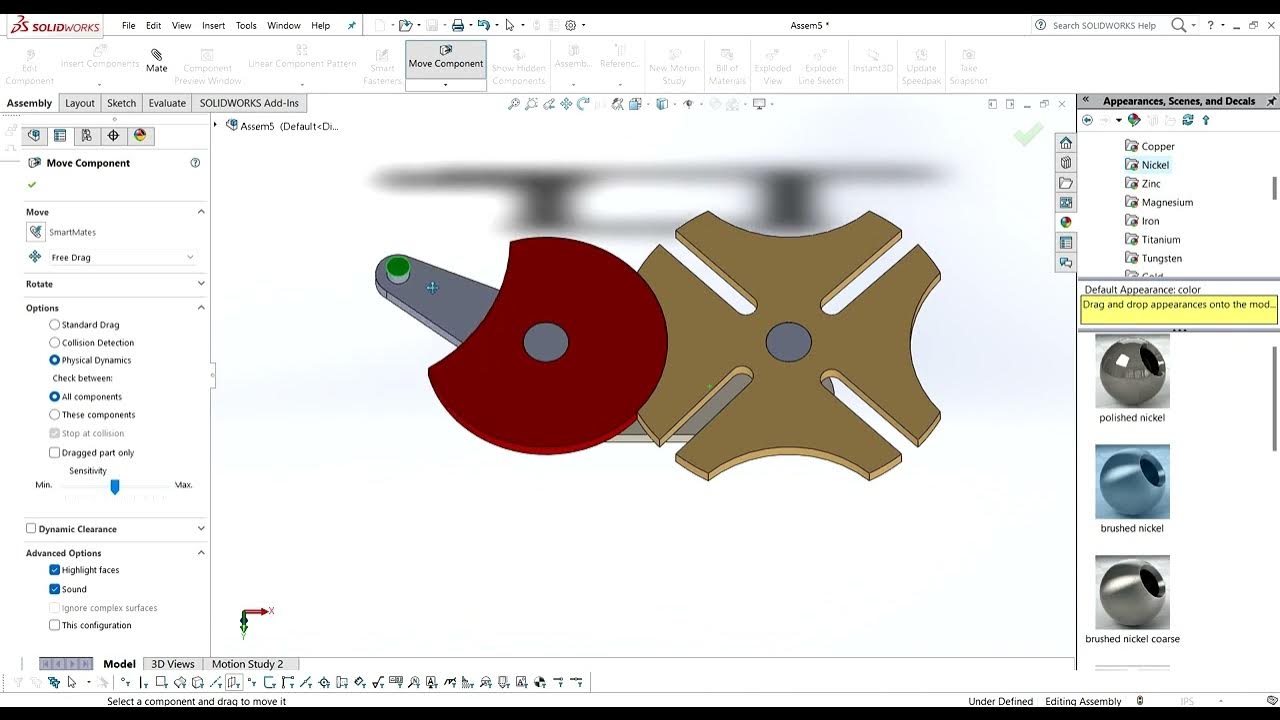Screen dimensions: 1280x720
Task: Select the Nickel appearance folder
Action: (x=1147, y=165)
